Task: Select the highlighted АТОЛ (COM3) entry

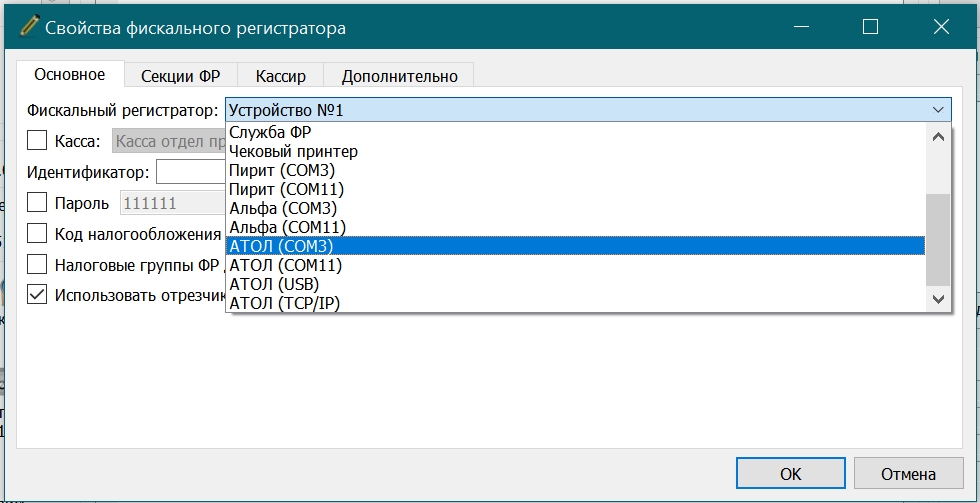Action: [x=575, y=246]
